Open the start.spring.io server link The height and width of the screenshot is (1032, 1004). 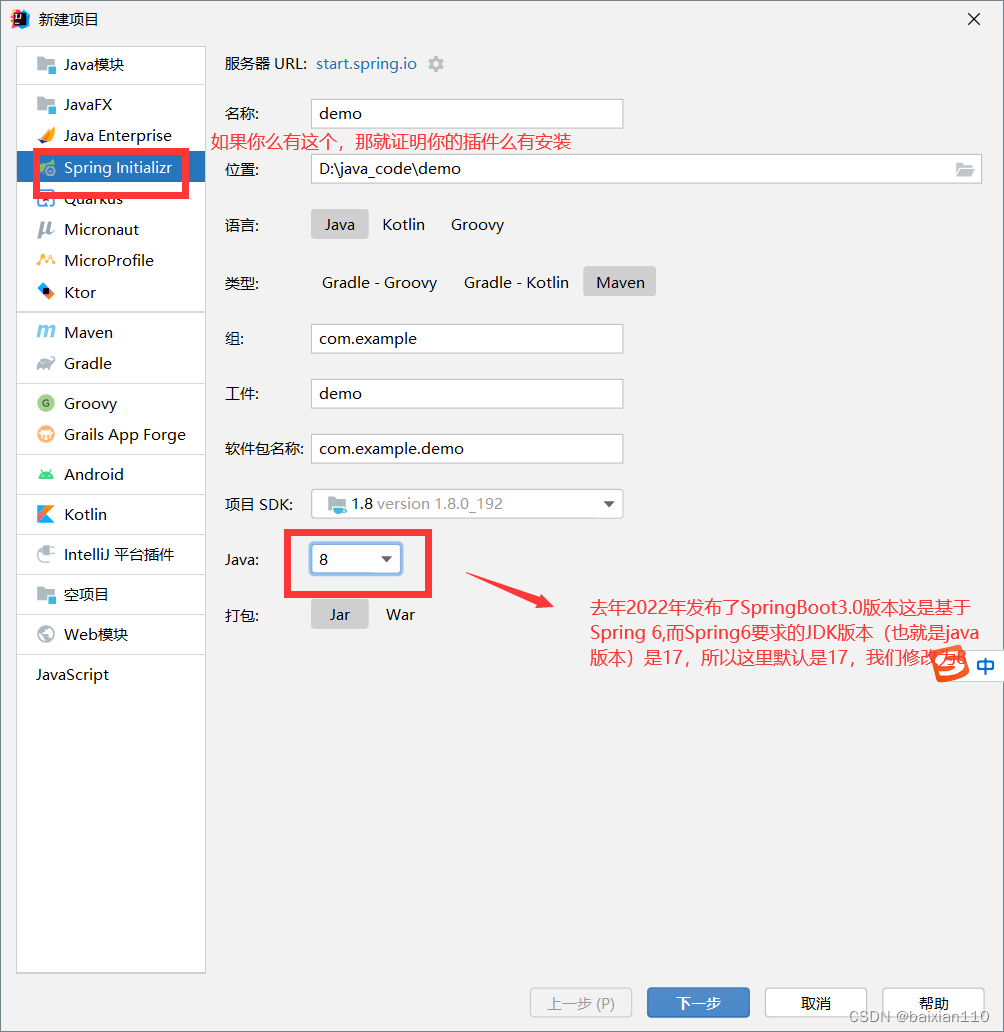click(366, 64)
